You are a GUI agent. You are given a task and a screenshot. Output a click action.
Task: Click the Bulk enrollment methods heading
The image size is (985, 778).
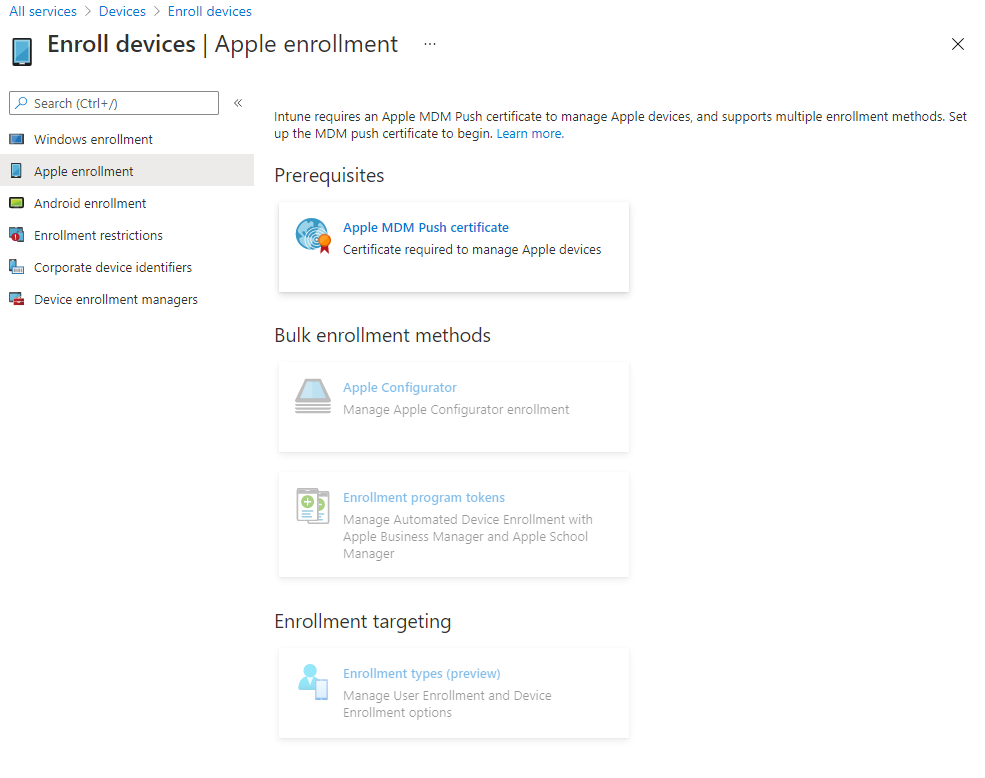(383, 335)
